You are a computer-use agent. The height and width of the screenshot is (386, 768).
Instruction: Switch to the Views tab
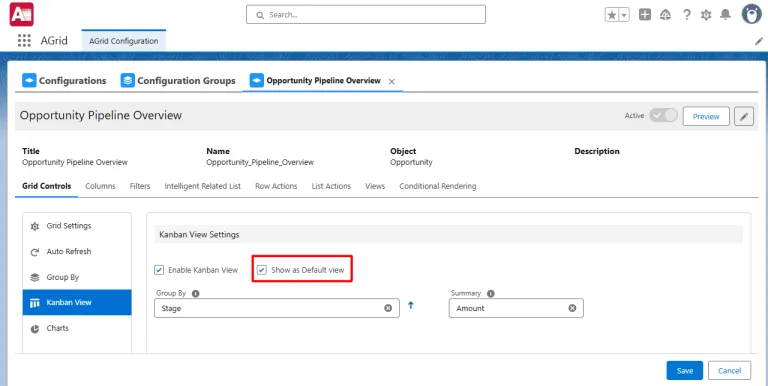point(375,186)
